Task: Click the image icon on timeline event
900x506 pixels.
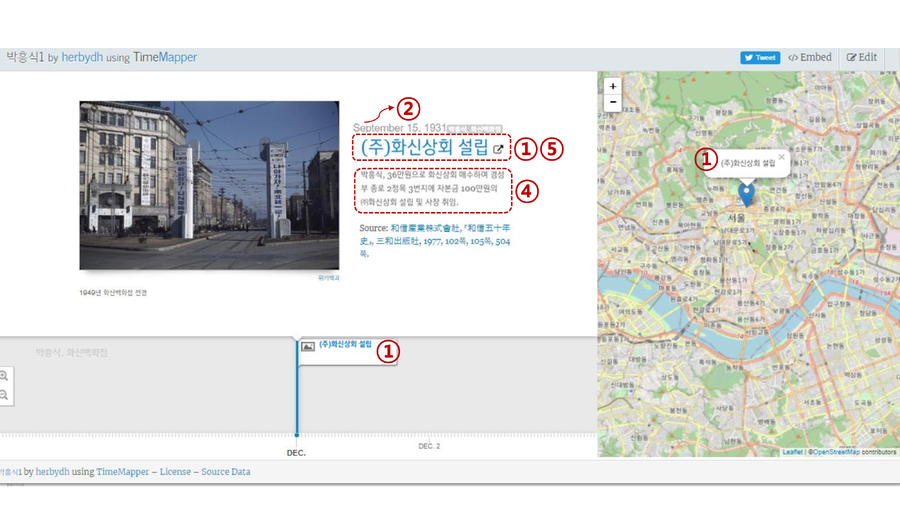Action: click(308, 346)
